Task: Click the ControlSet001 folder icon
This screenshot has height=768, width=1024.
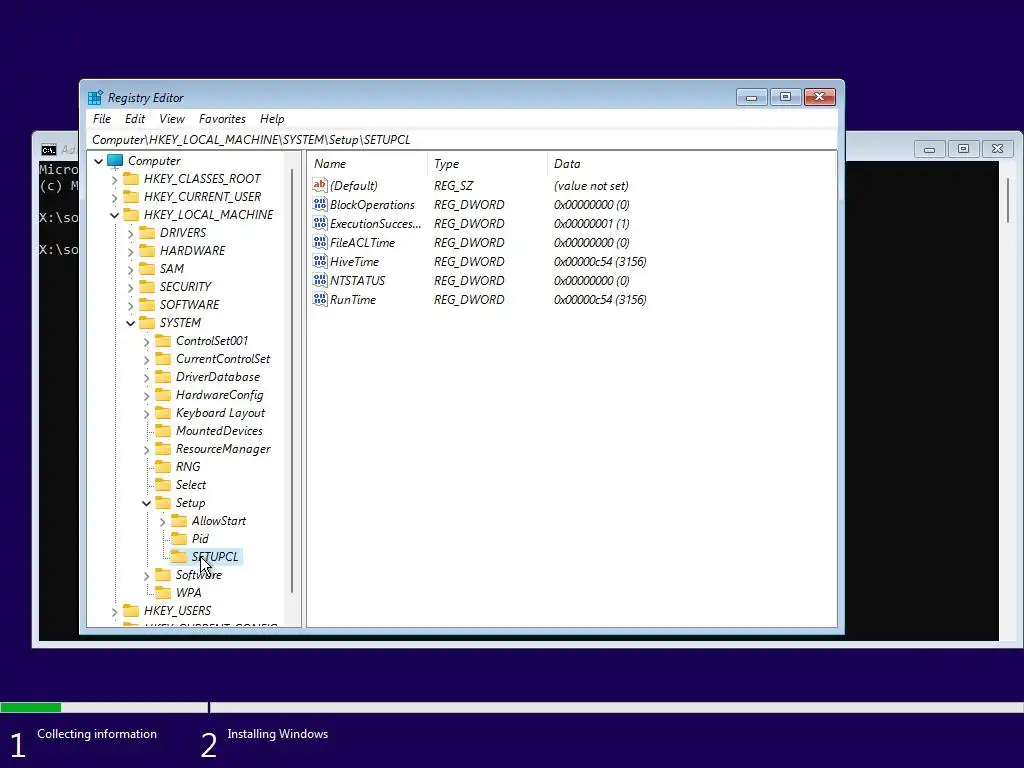Action: coord(163,341)
